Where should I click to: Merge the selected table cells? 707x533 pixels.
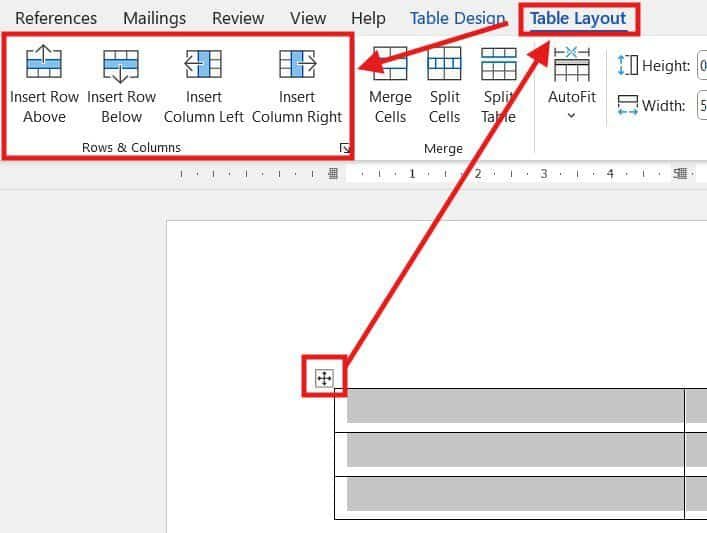pos(390,85)
